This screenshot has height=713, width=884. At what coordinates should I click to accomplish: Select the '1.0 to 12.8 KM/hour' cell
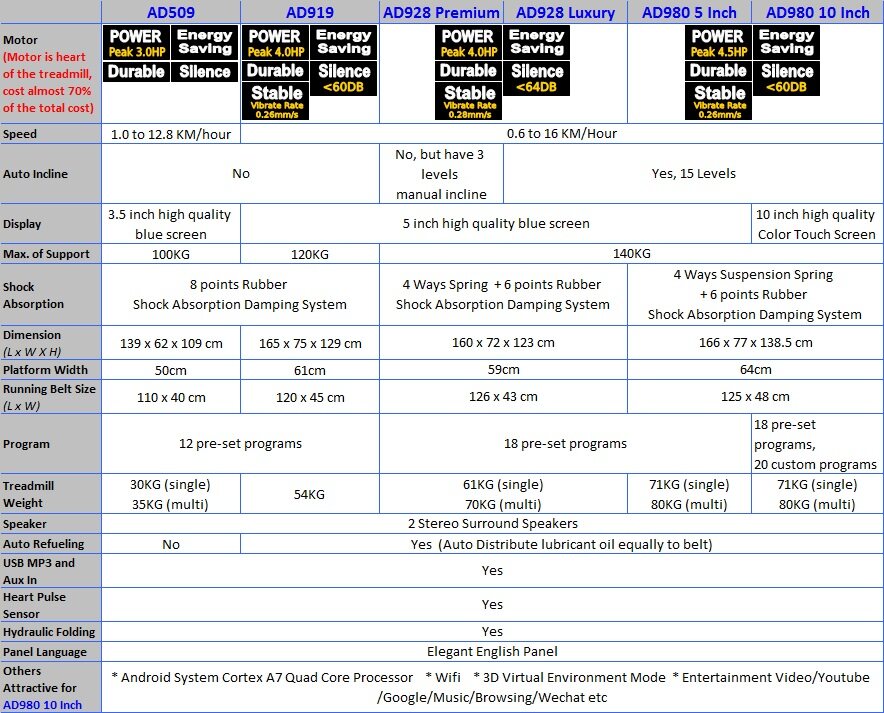pos(171,134)
